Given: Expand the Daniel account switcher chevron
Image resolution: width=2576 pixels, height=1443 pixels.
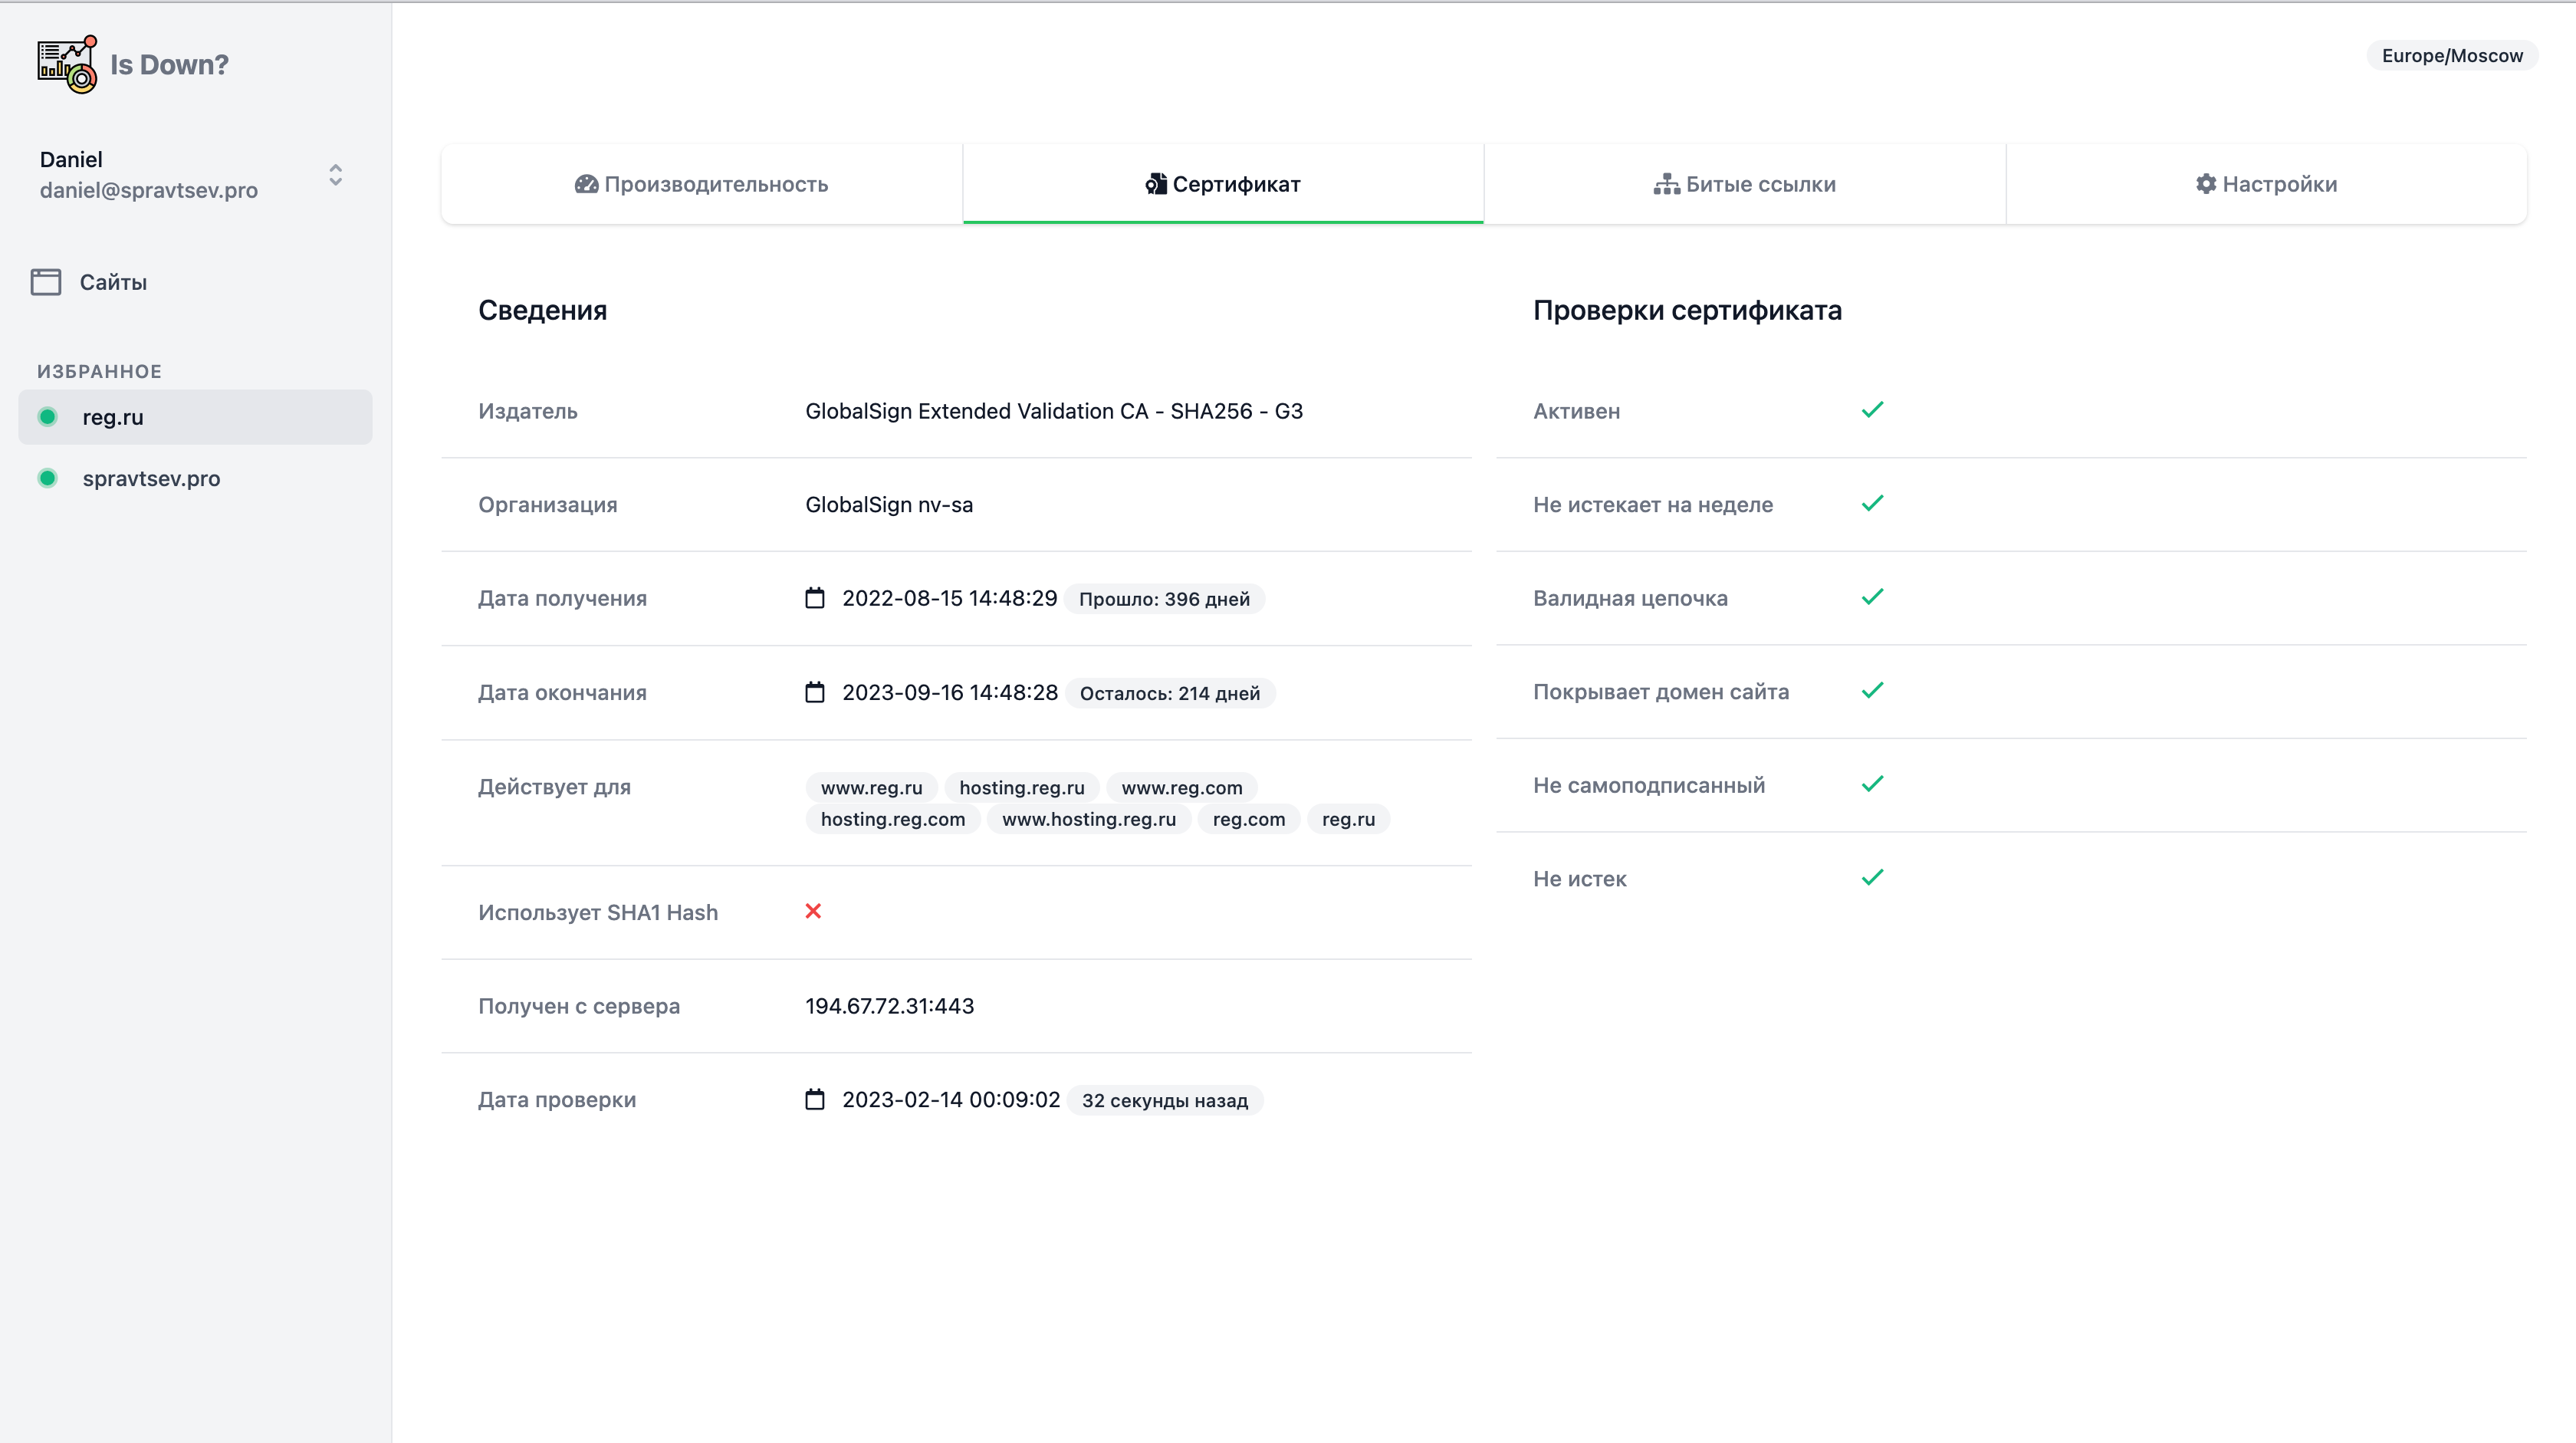Looking at the screenshot, I should pos(335,175).
